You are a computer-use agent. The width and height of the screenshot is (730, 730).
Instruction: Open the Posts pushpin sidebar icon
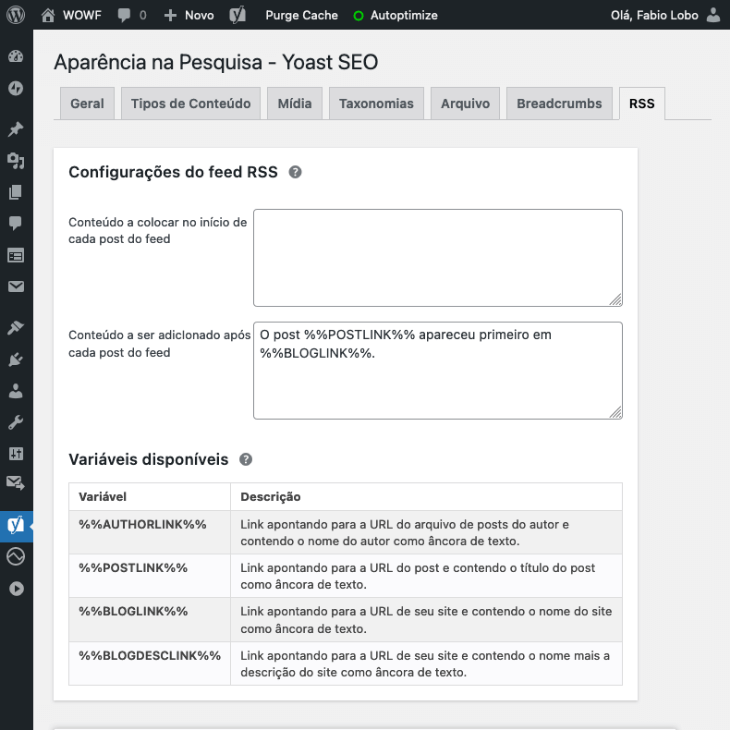(16, 129)
